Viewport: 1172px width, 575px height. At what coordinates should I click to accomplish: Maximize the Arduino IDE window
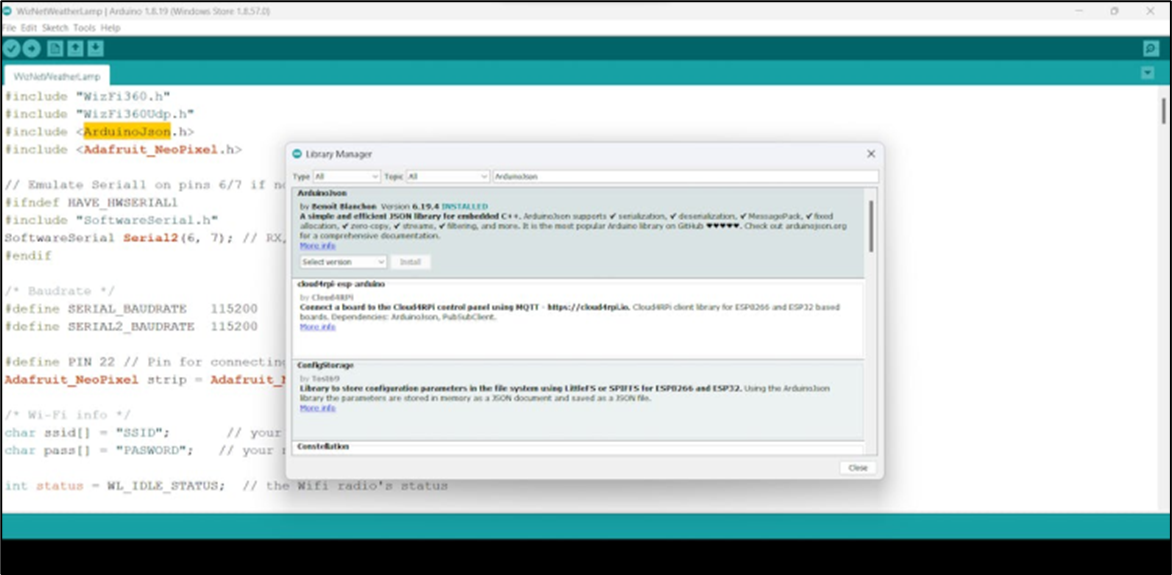coord(1114,11)
